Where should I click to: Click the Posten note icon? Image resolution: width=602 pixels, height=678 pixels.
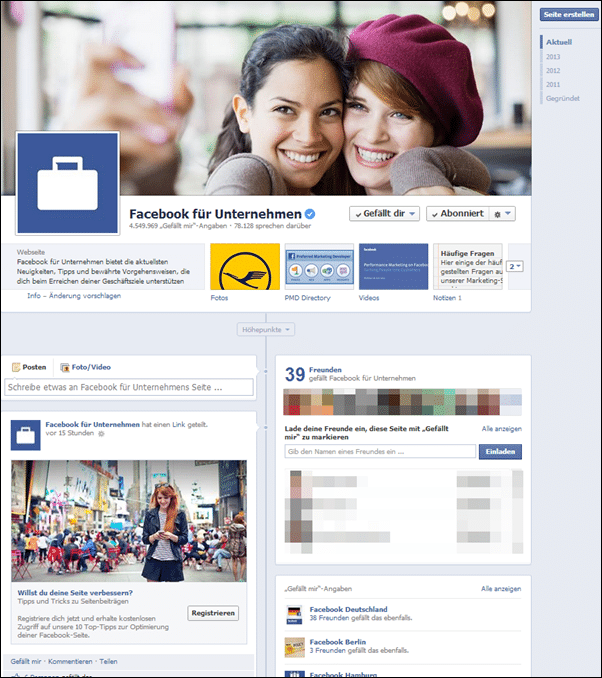pos(16,367)
